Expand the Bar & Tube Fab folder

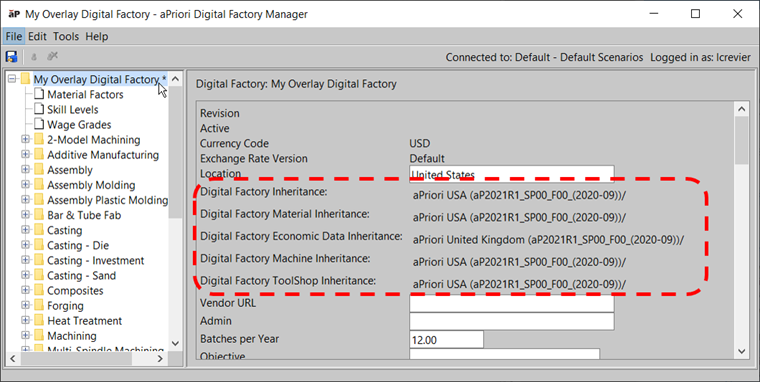[25, 215]
